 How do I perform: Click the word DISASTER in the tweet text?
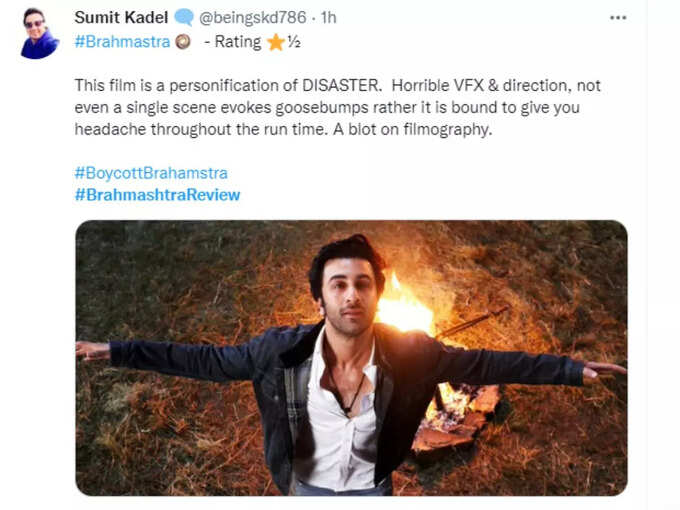pyautogui.click(x=341, y=85)
